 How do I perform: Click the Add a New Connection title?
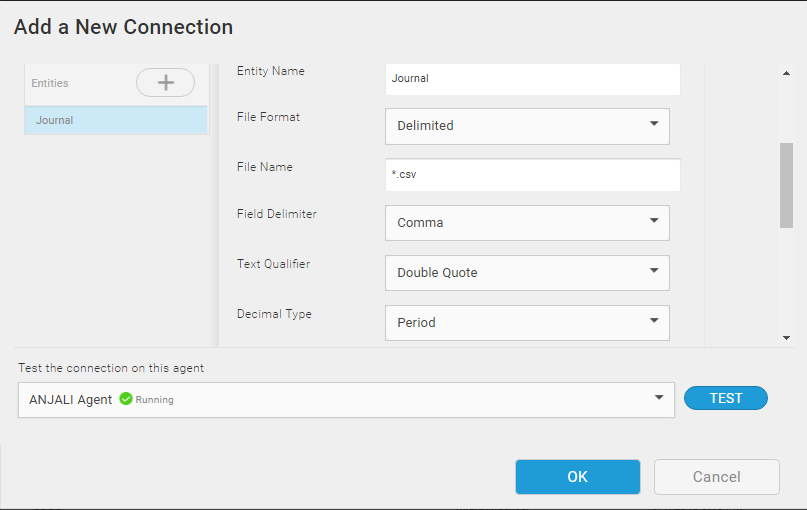(x=123, y=27)
